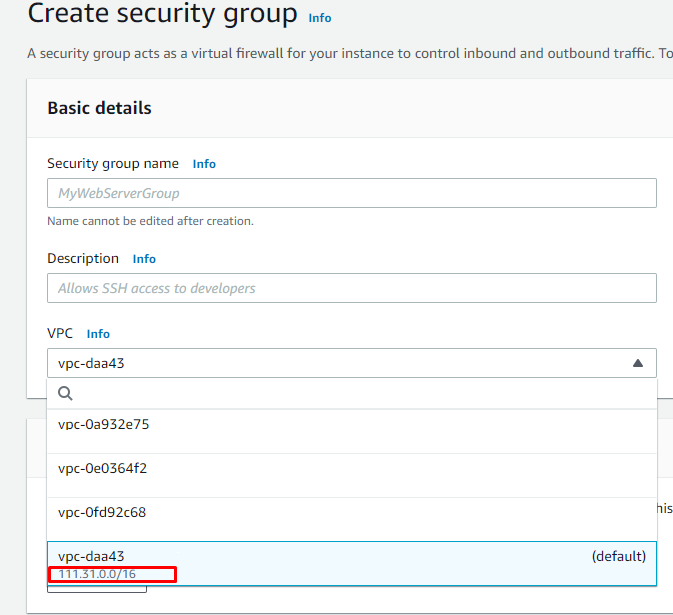Focus the Security group name input field

(x=352, y=193)
